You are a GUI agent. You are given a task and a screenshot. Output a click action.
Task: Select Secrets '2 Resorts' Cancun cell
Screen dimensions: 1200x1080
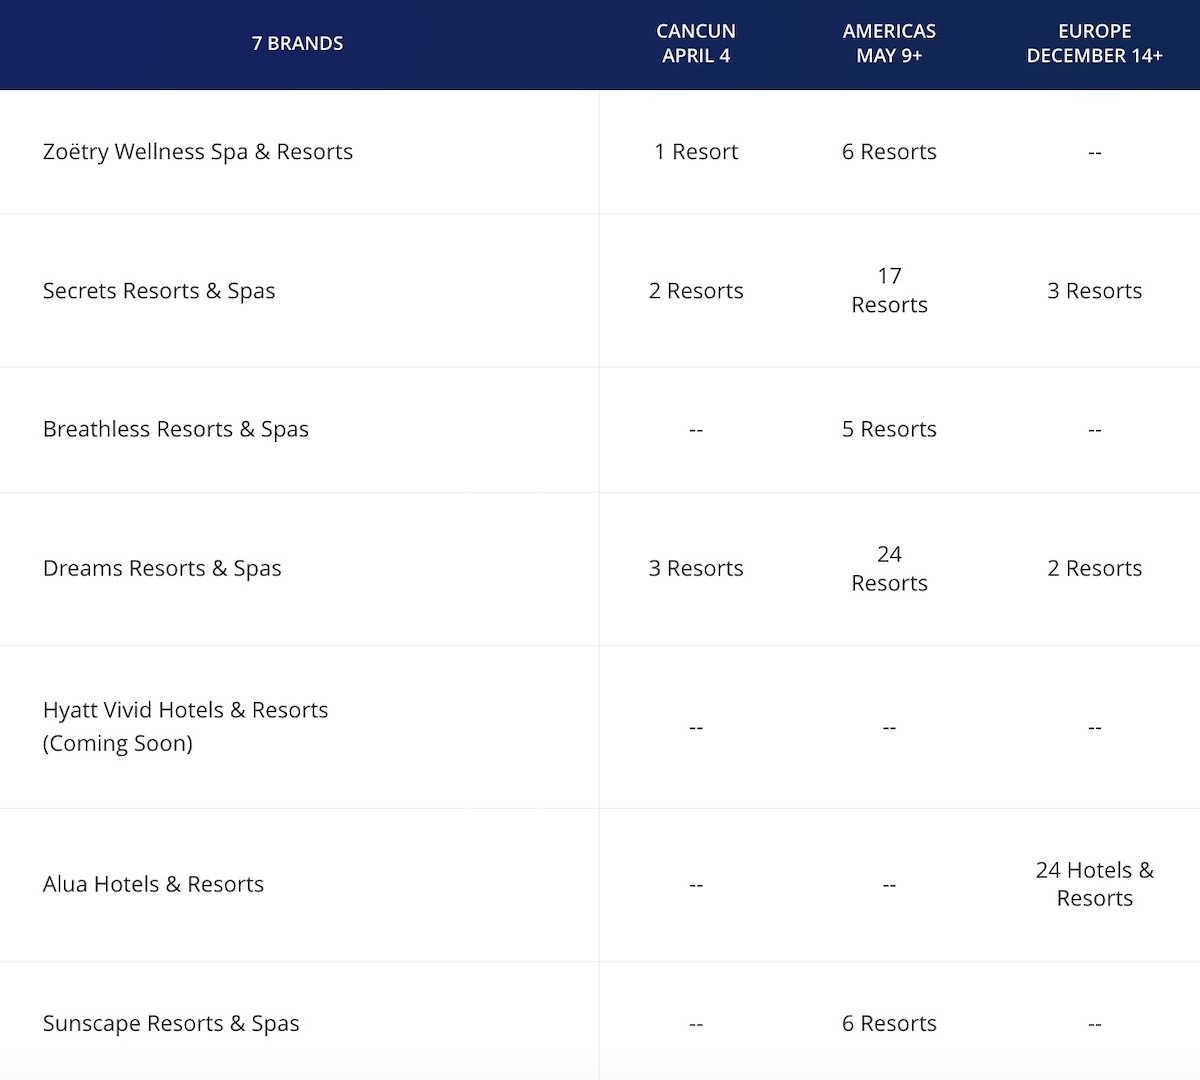(696, 291)
